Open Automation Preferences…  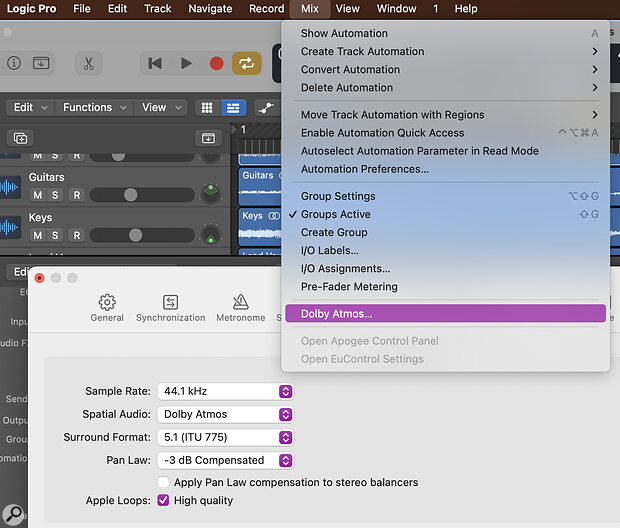point(445,169)
